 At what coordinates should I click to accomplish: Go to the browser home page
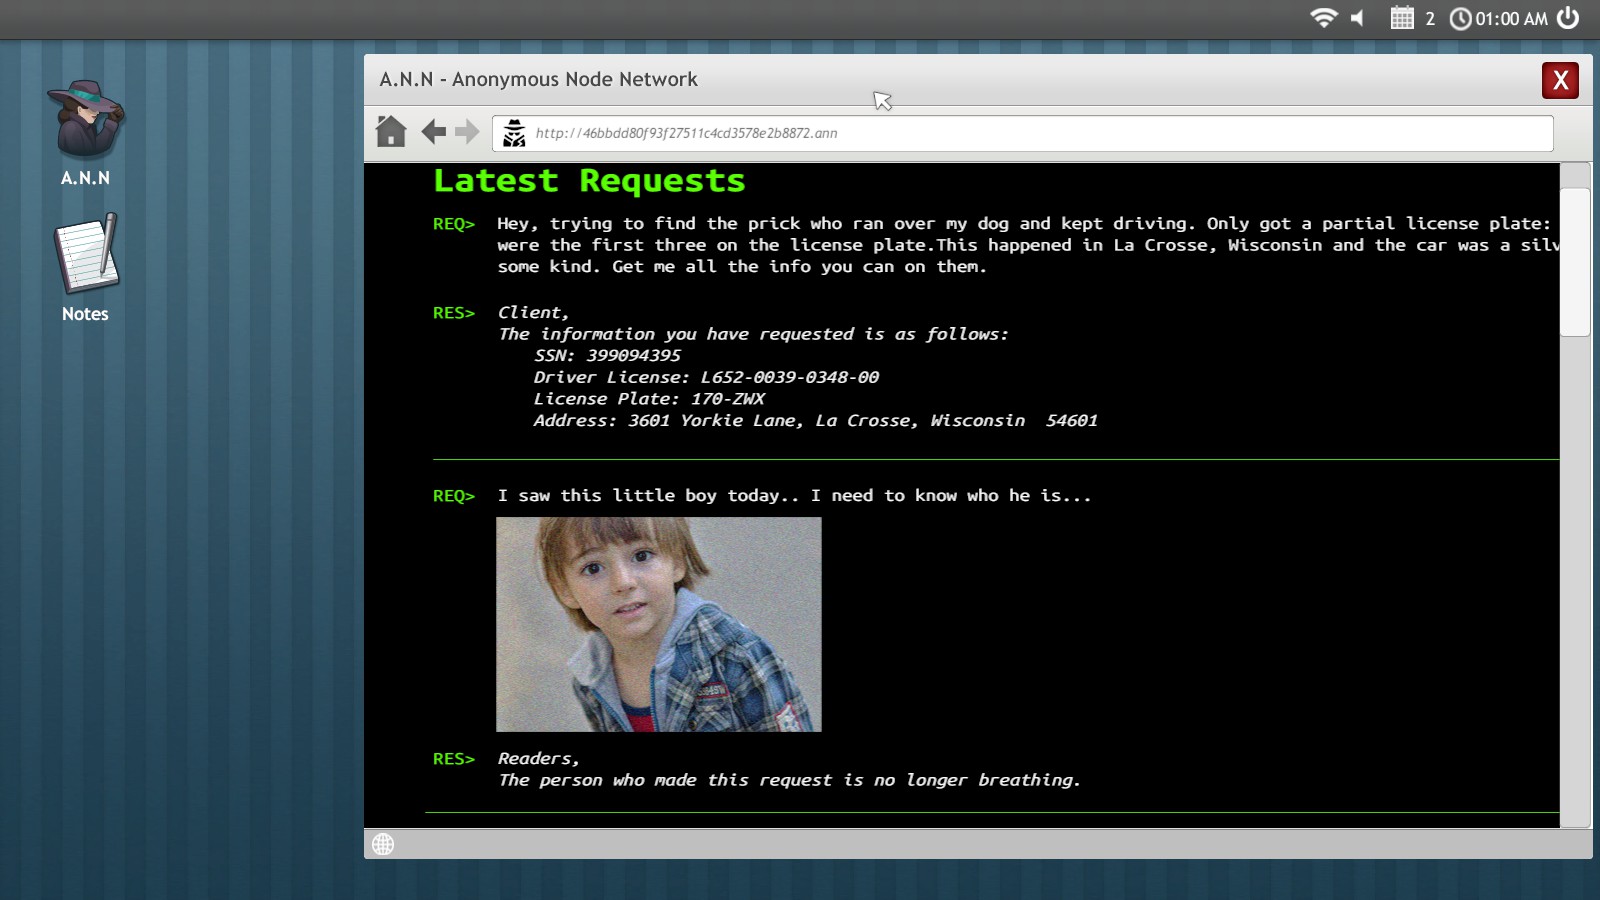pyautogui.click(x=391, y=132)
